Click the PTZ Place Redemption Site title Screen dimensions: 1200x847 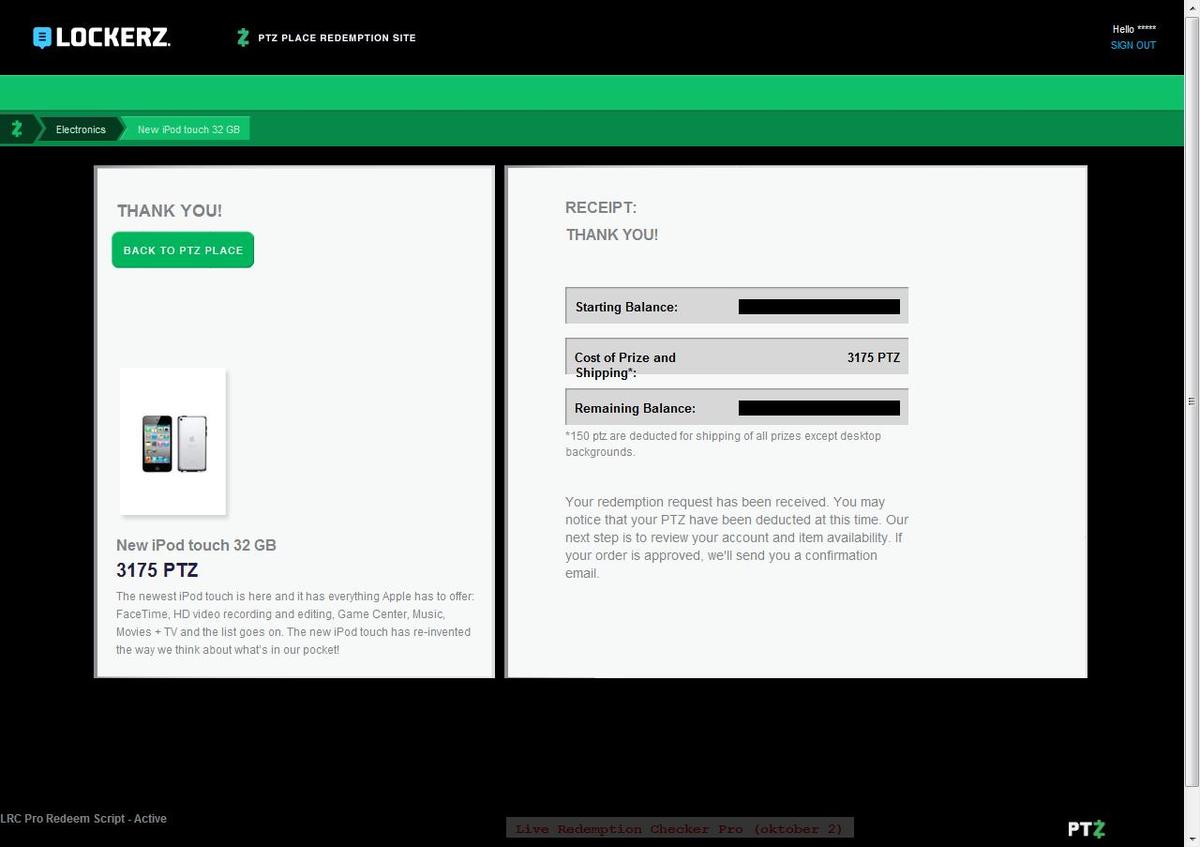tap(337, 38)
